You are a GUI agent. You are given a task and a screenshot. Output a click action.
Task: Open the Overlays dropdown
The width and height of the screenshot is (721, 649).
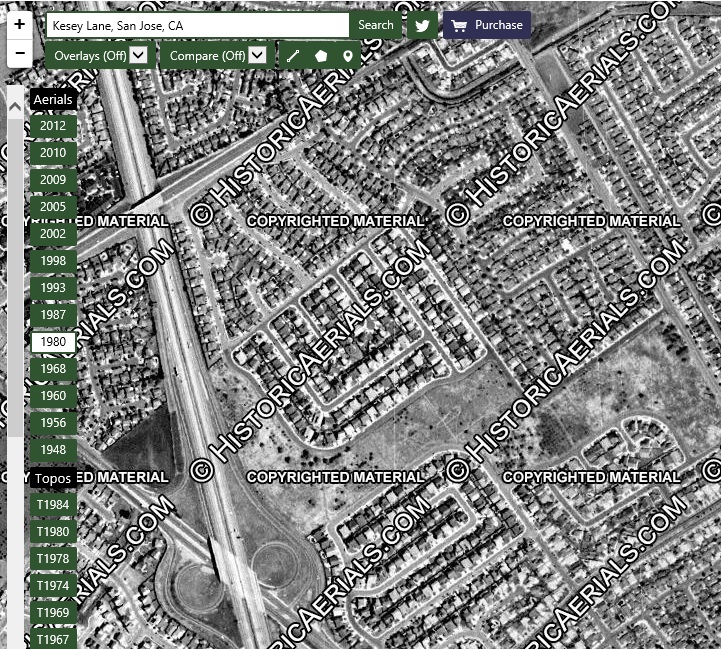pyautogui.click(x=101, y=56)
